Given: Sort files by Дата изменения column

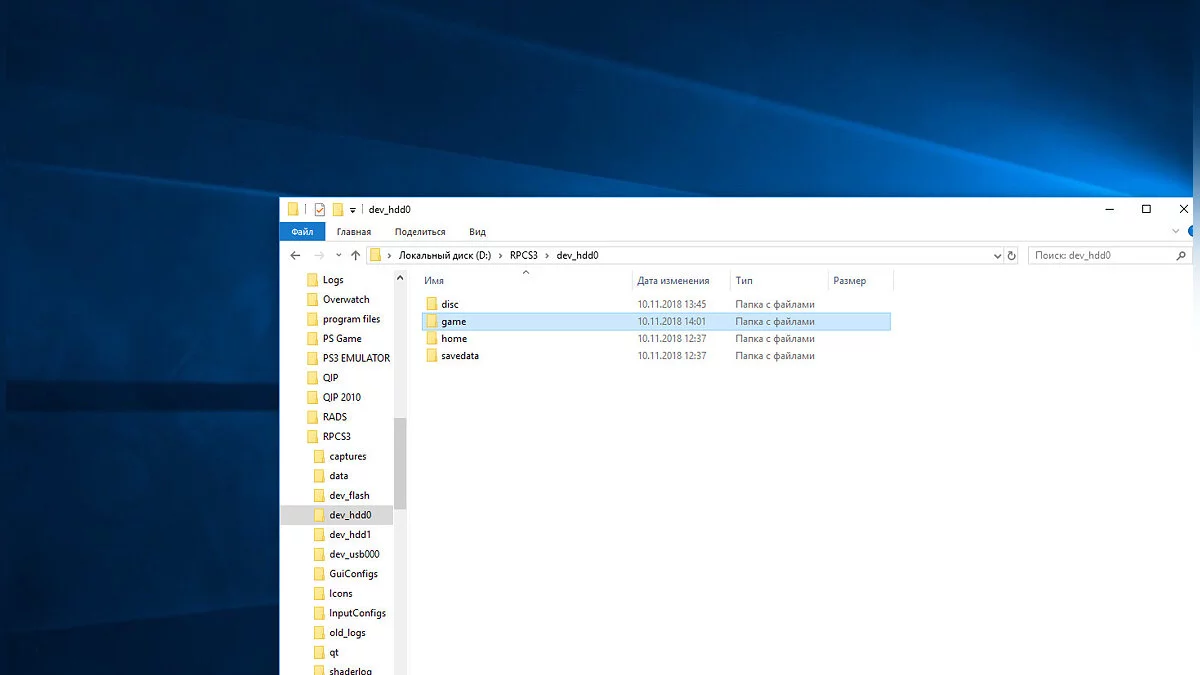Looking at the screenshot, I should [673, 281].
